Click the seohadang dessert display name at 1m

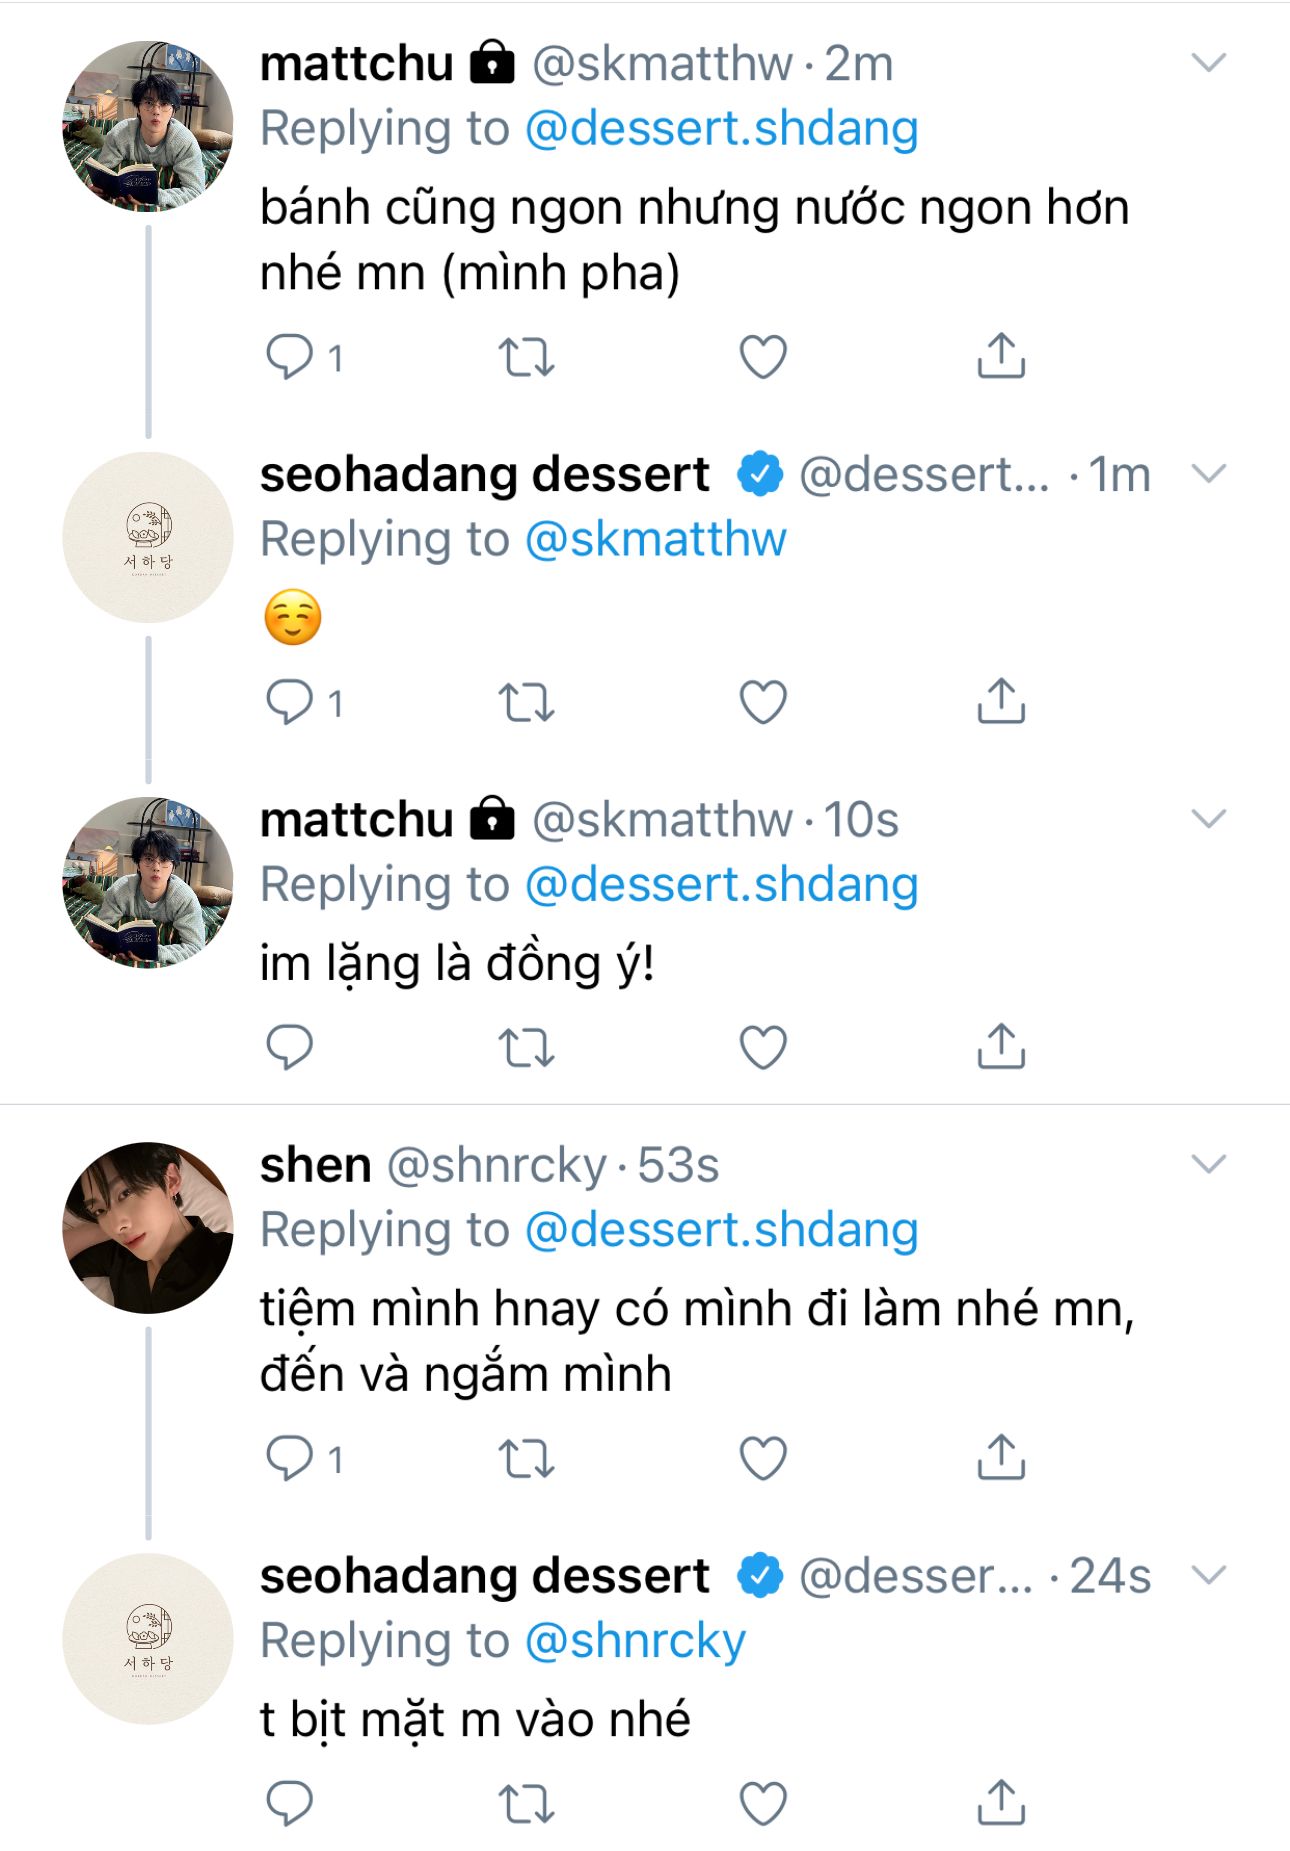pos(485,475)
